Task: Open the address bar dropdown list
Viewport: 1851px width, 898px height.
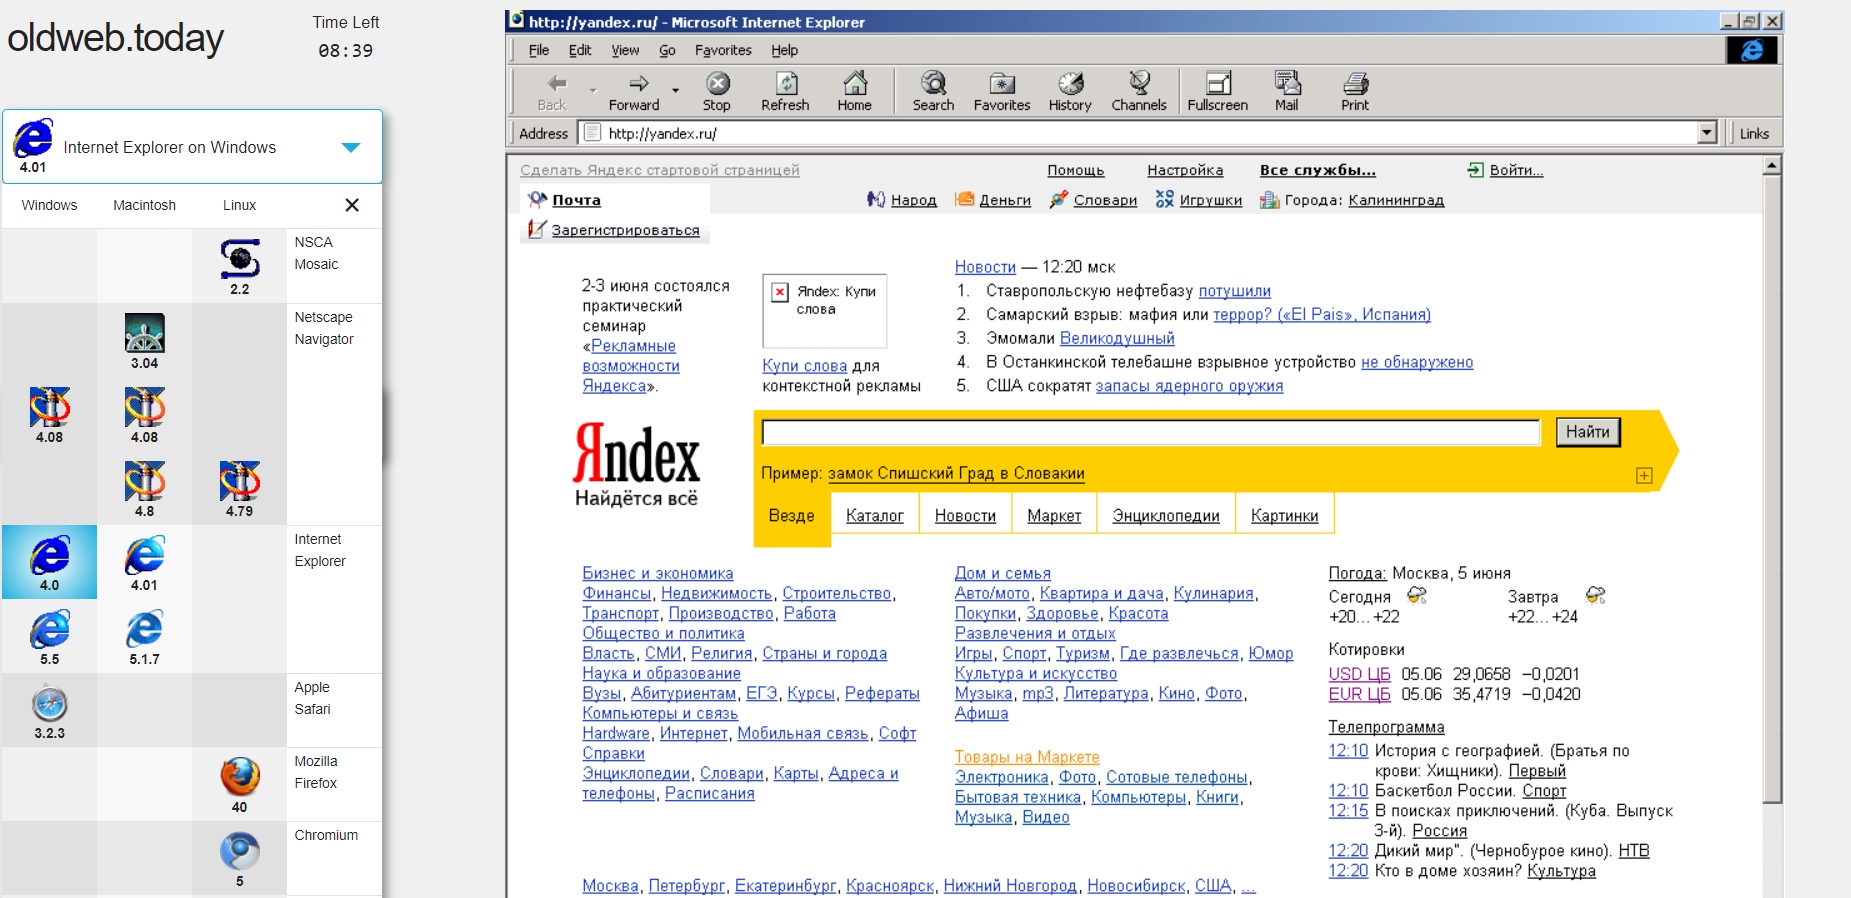Action: tap(1707, 133)
